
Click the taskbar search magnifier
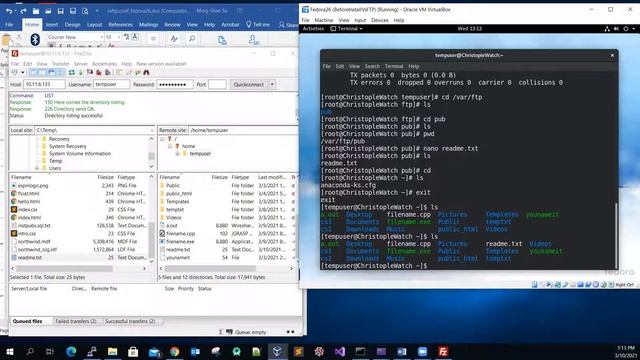[30, 351]
